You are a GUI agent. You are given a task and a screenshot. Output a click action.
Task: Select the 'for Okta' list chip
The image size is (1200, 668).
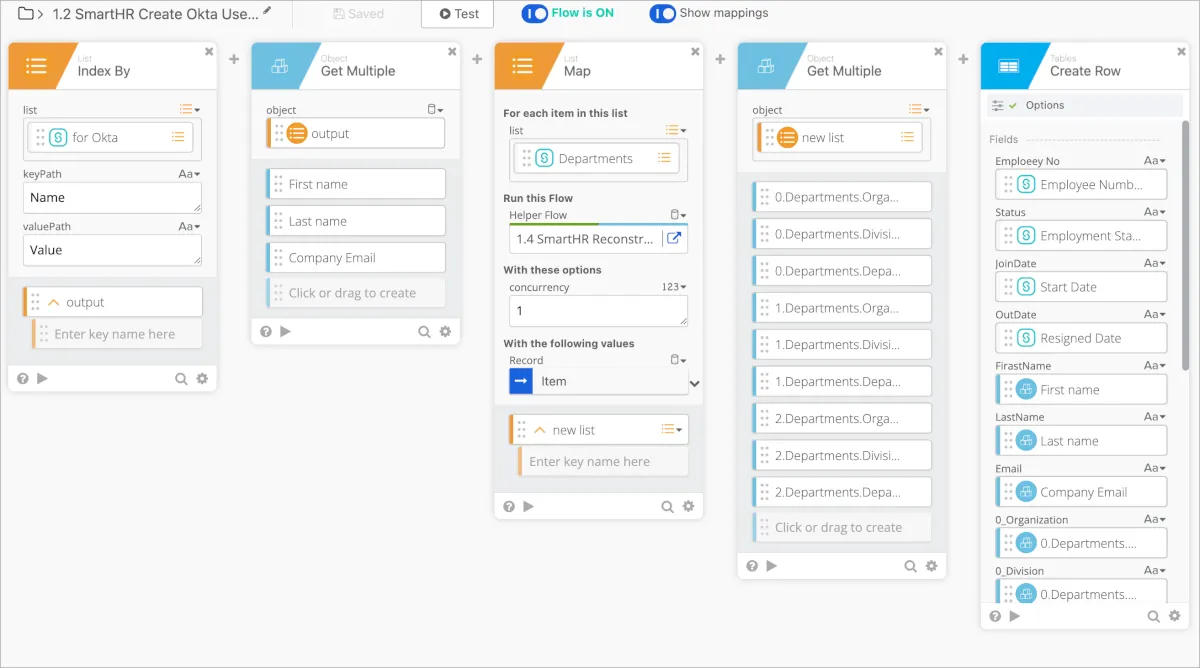click(110, 138)
